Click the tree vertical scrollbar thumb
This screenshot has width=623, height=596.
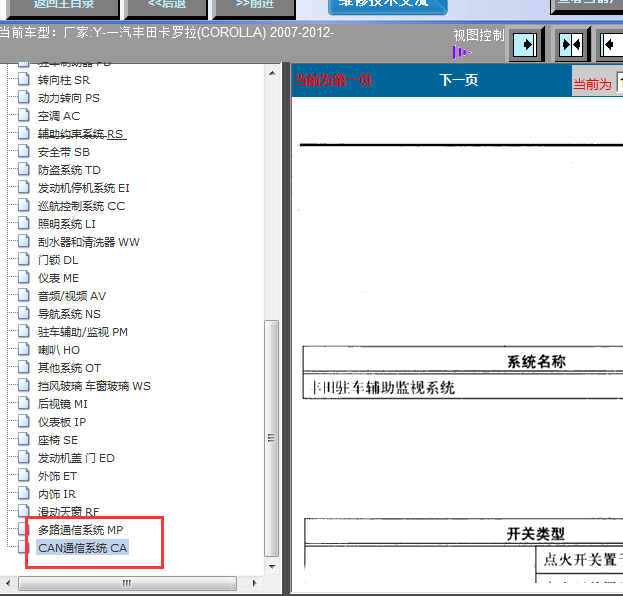(x=272, y=438)
